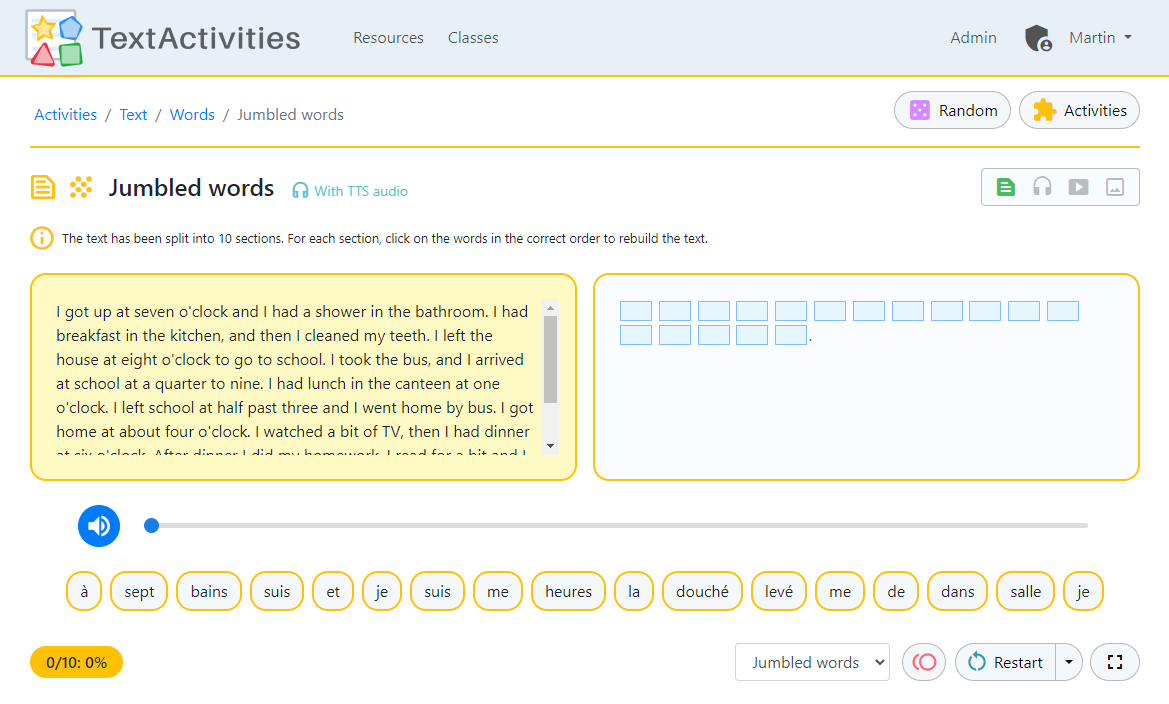
Task: Click the pink circles icon near Restart
Action: click(923, 662)
